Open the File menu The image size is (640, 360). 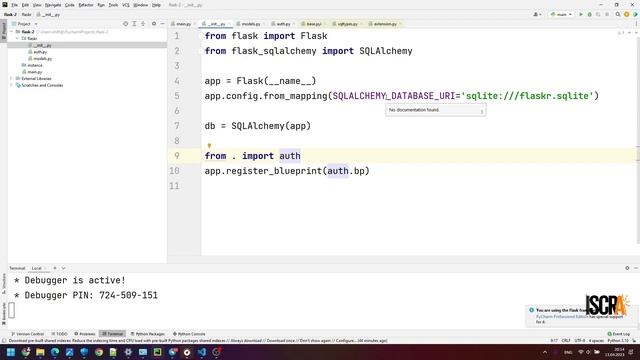pos(14,5)
